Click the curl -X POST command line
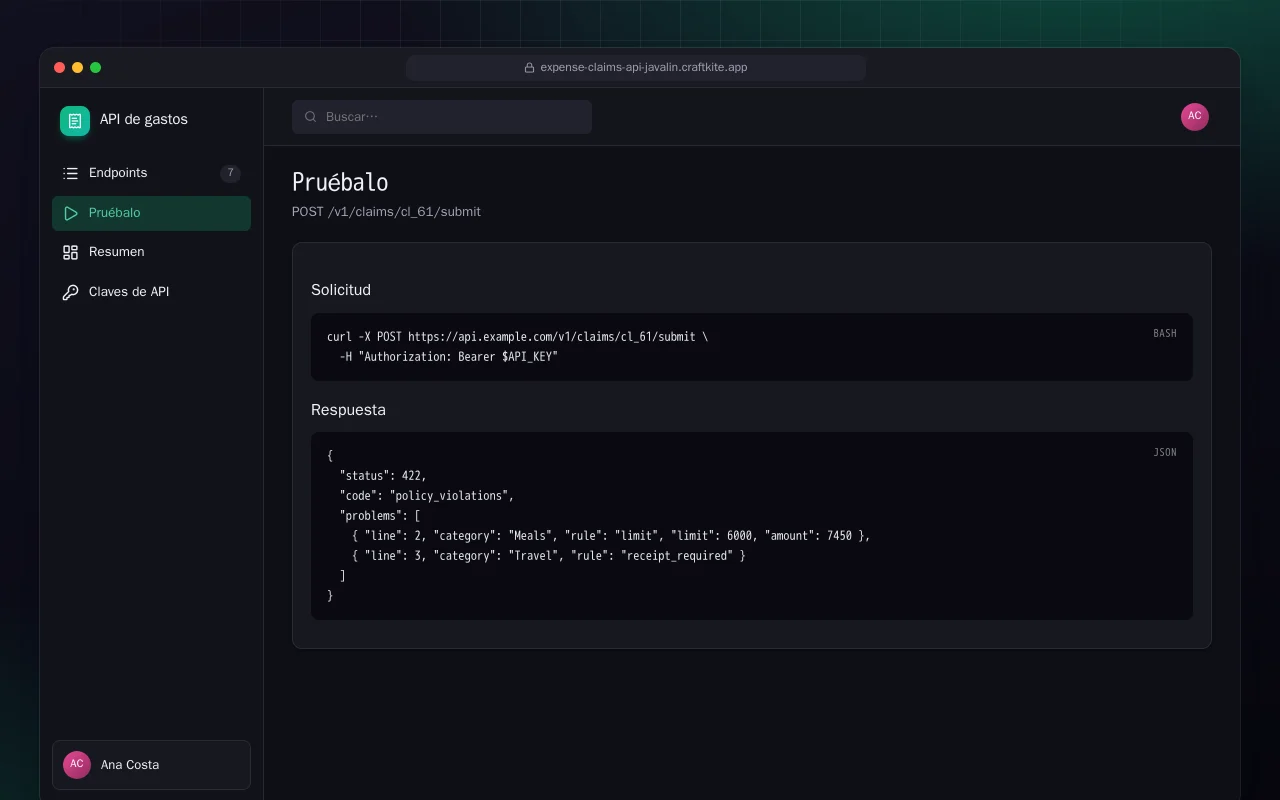 pyautogui.click(x=517, y=337)
